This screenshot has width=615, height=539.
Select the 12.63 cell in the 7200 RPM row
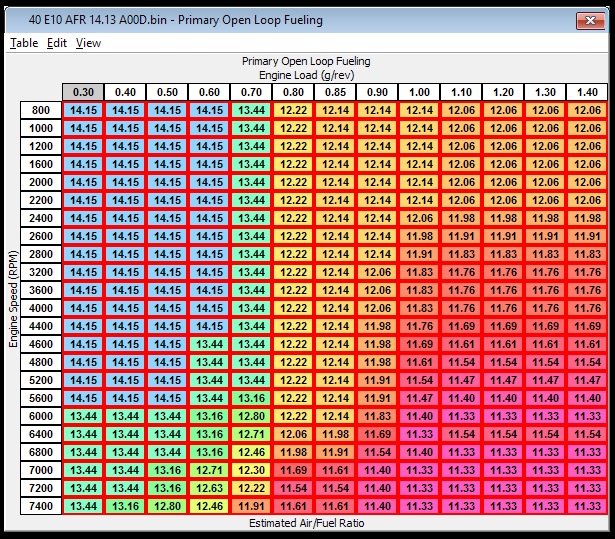[210, 488]
